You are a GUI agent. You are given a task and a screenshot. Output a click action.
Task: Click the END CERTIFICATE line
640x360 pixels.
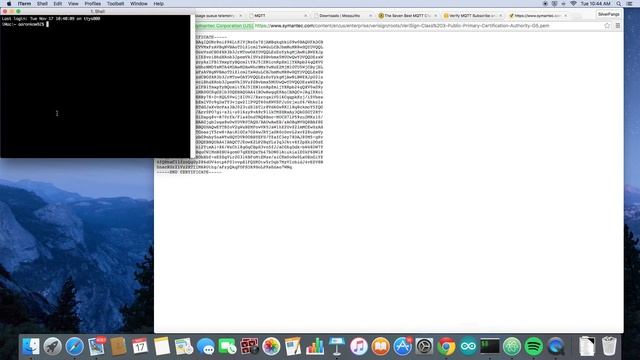click(x=189, y=172)
